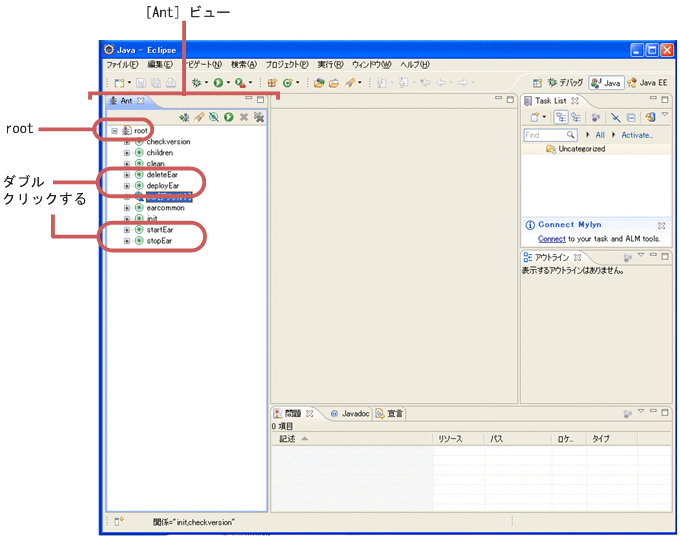
Task: Toggle Hide Internal Targets in Ant view
Action: [214, 117]
